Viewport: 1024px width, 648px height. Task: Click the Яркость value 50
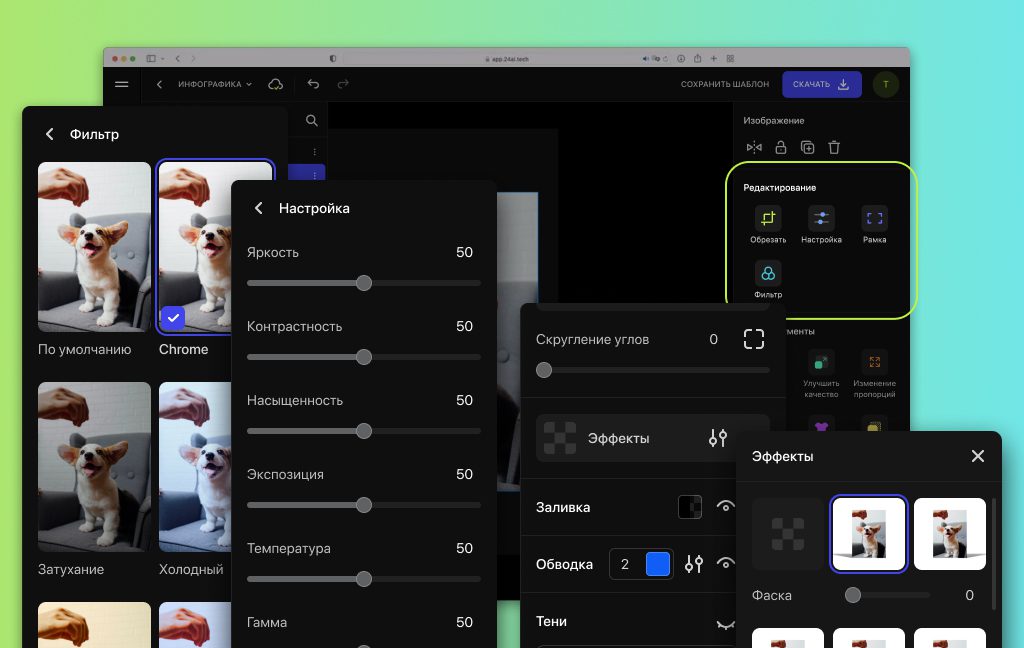464,252
